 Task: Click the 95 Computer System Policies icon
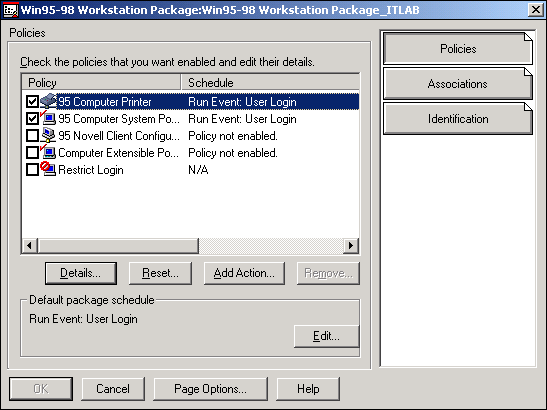click(x=48, y=118)
